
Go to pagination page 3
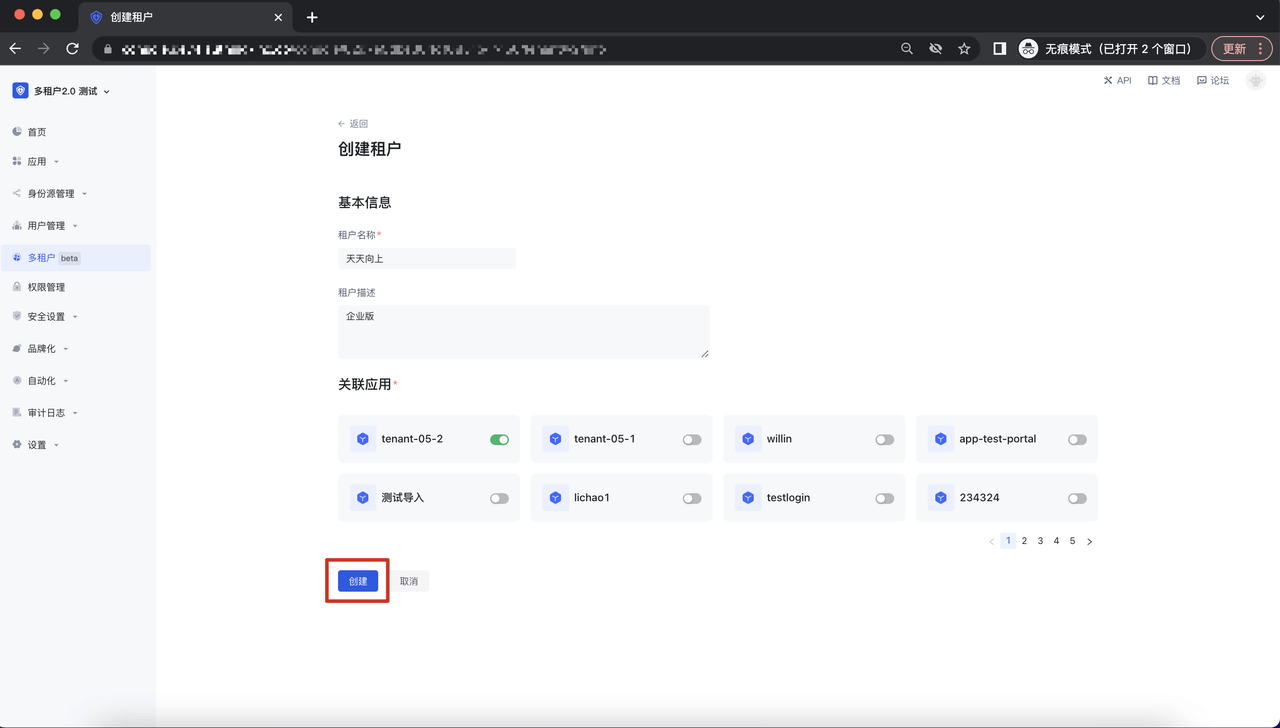1040,541
